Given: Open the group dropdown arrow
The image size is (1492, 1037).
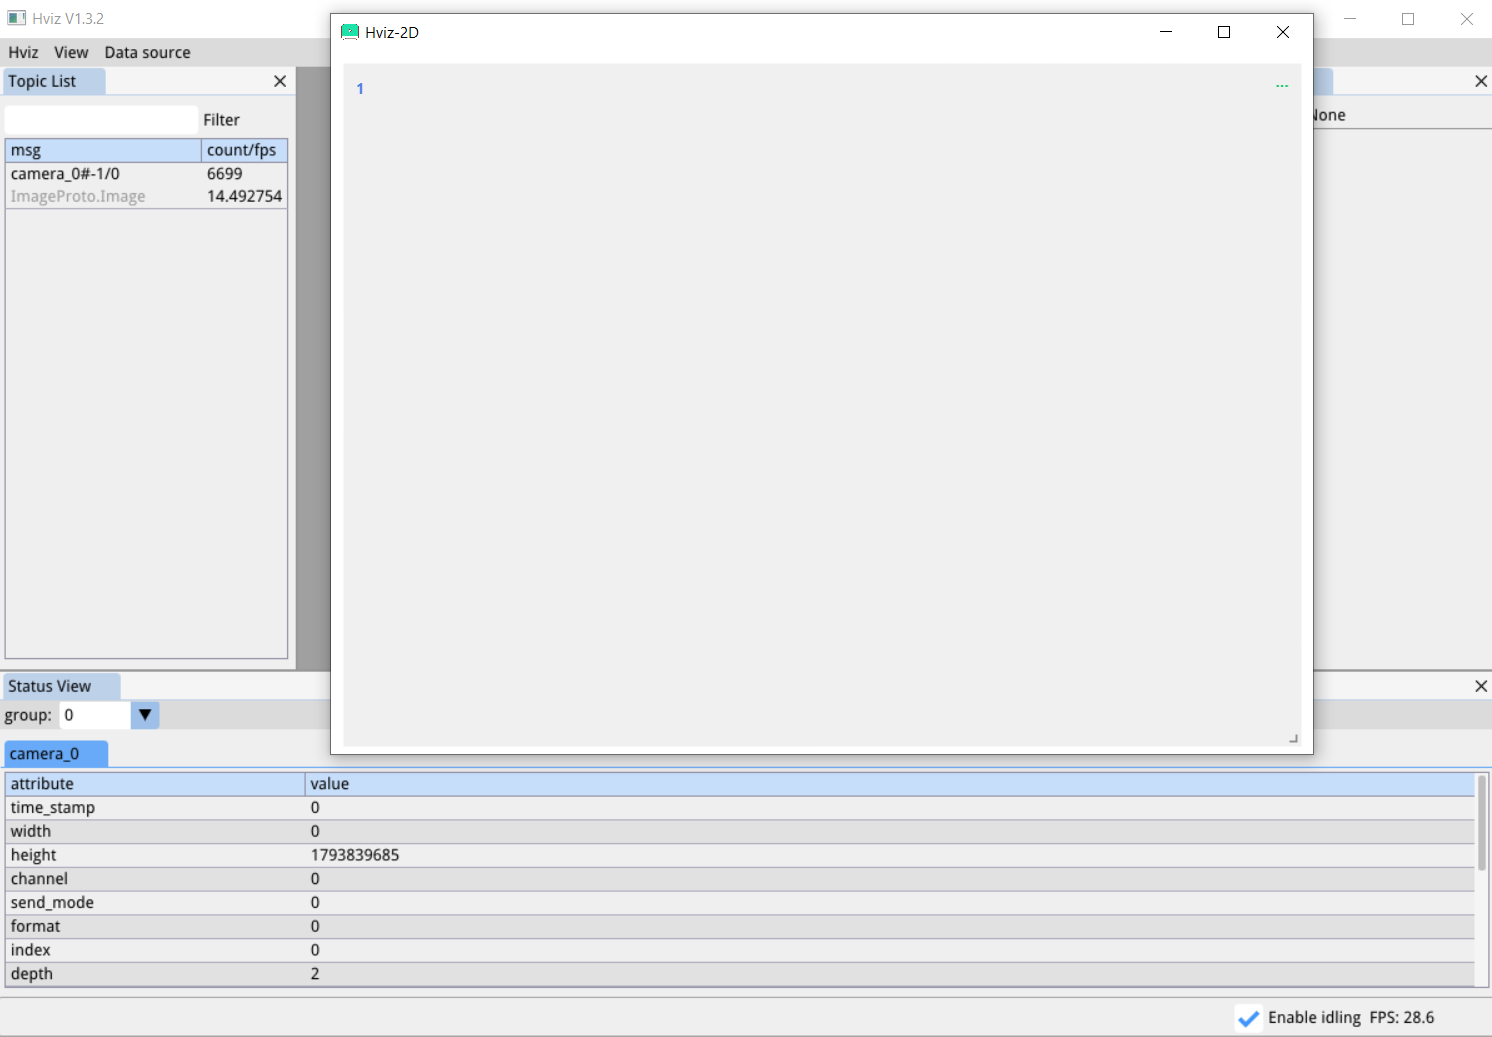Looking at the screenshot, I should (145, 715).
